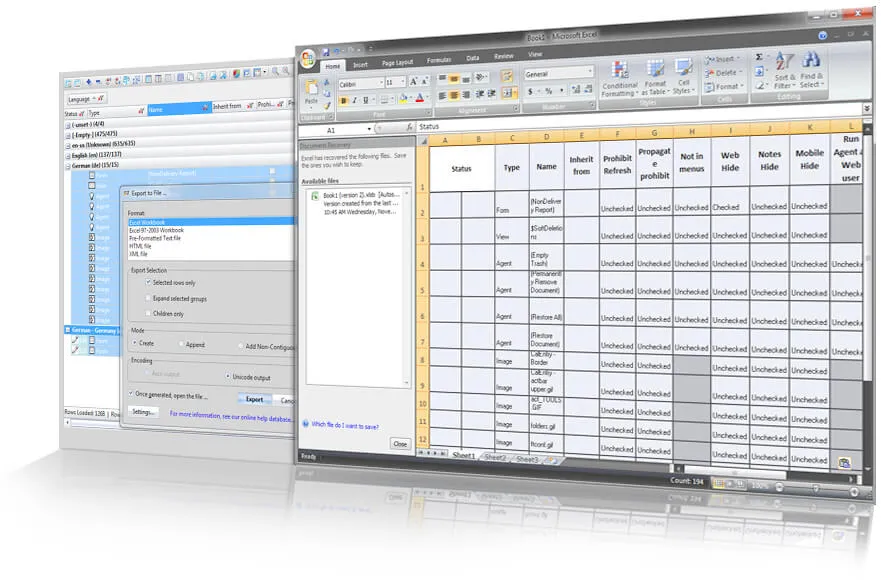881x580 pixels.
Task: Open the Excel Office Button menu
Action: [308, 58]
